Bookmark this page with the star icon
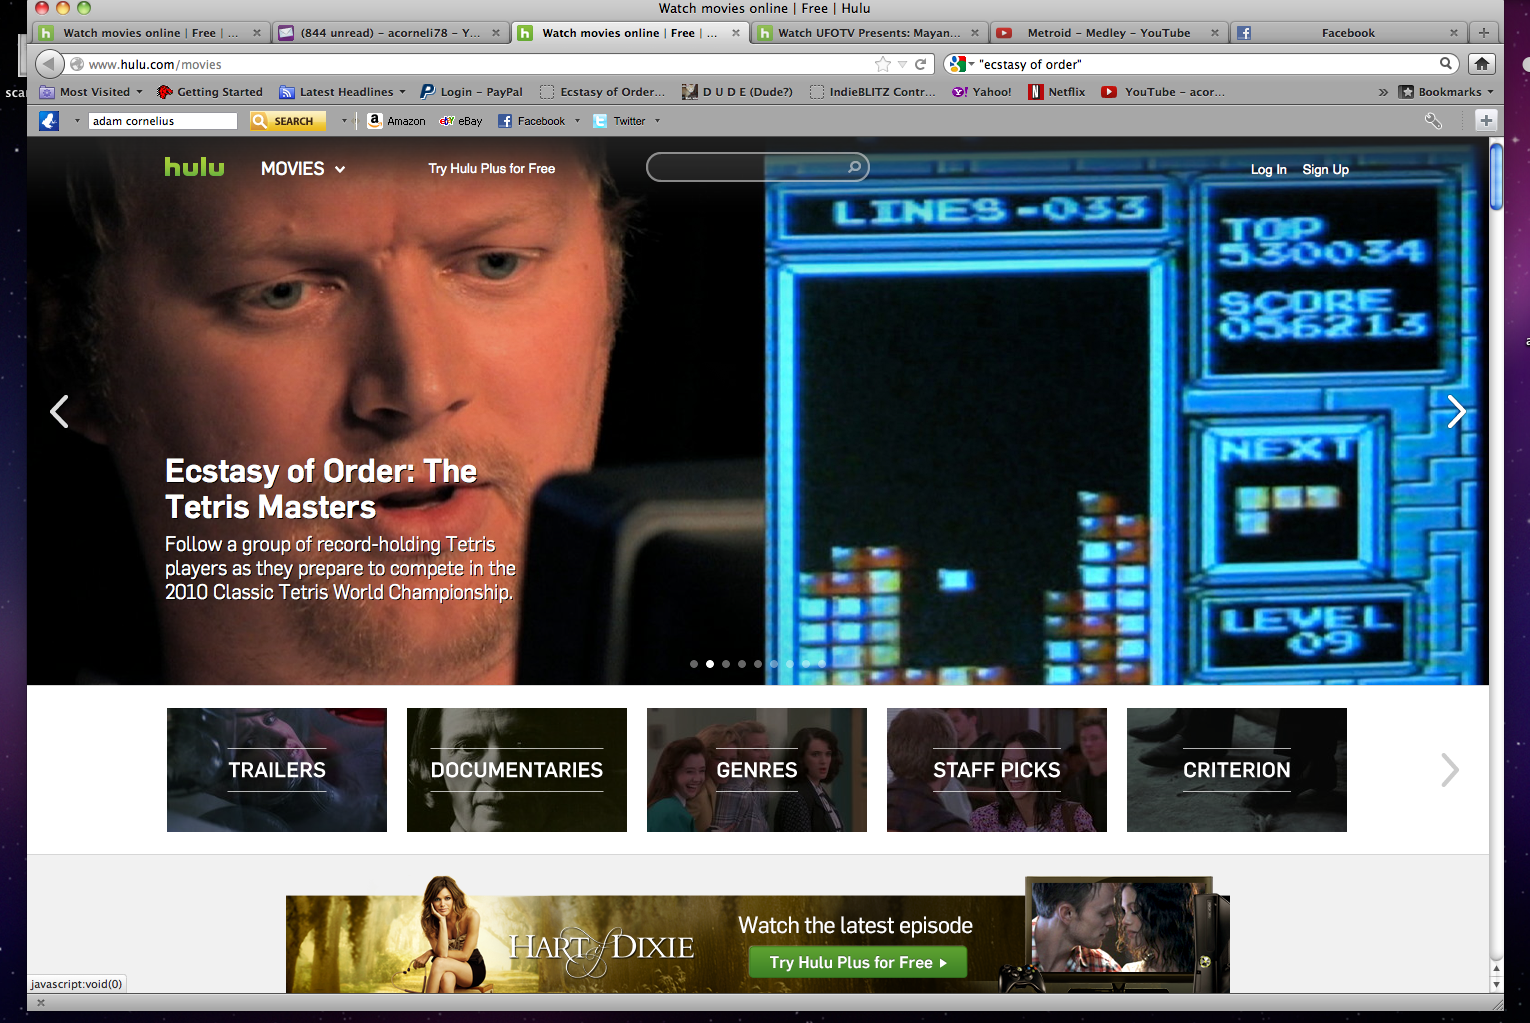The image size is (1530, 1023). point(883,64)
